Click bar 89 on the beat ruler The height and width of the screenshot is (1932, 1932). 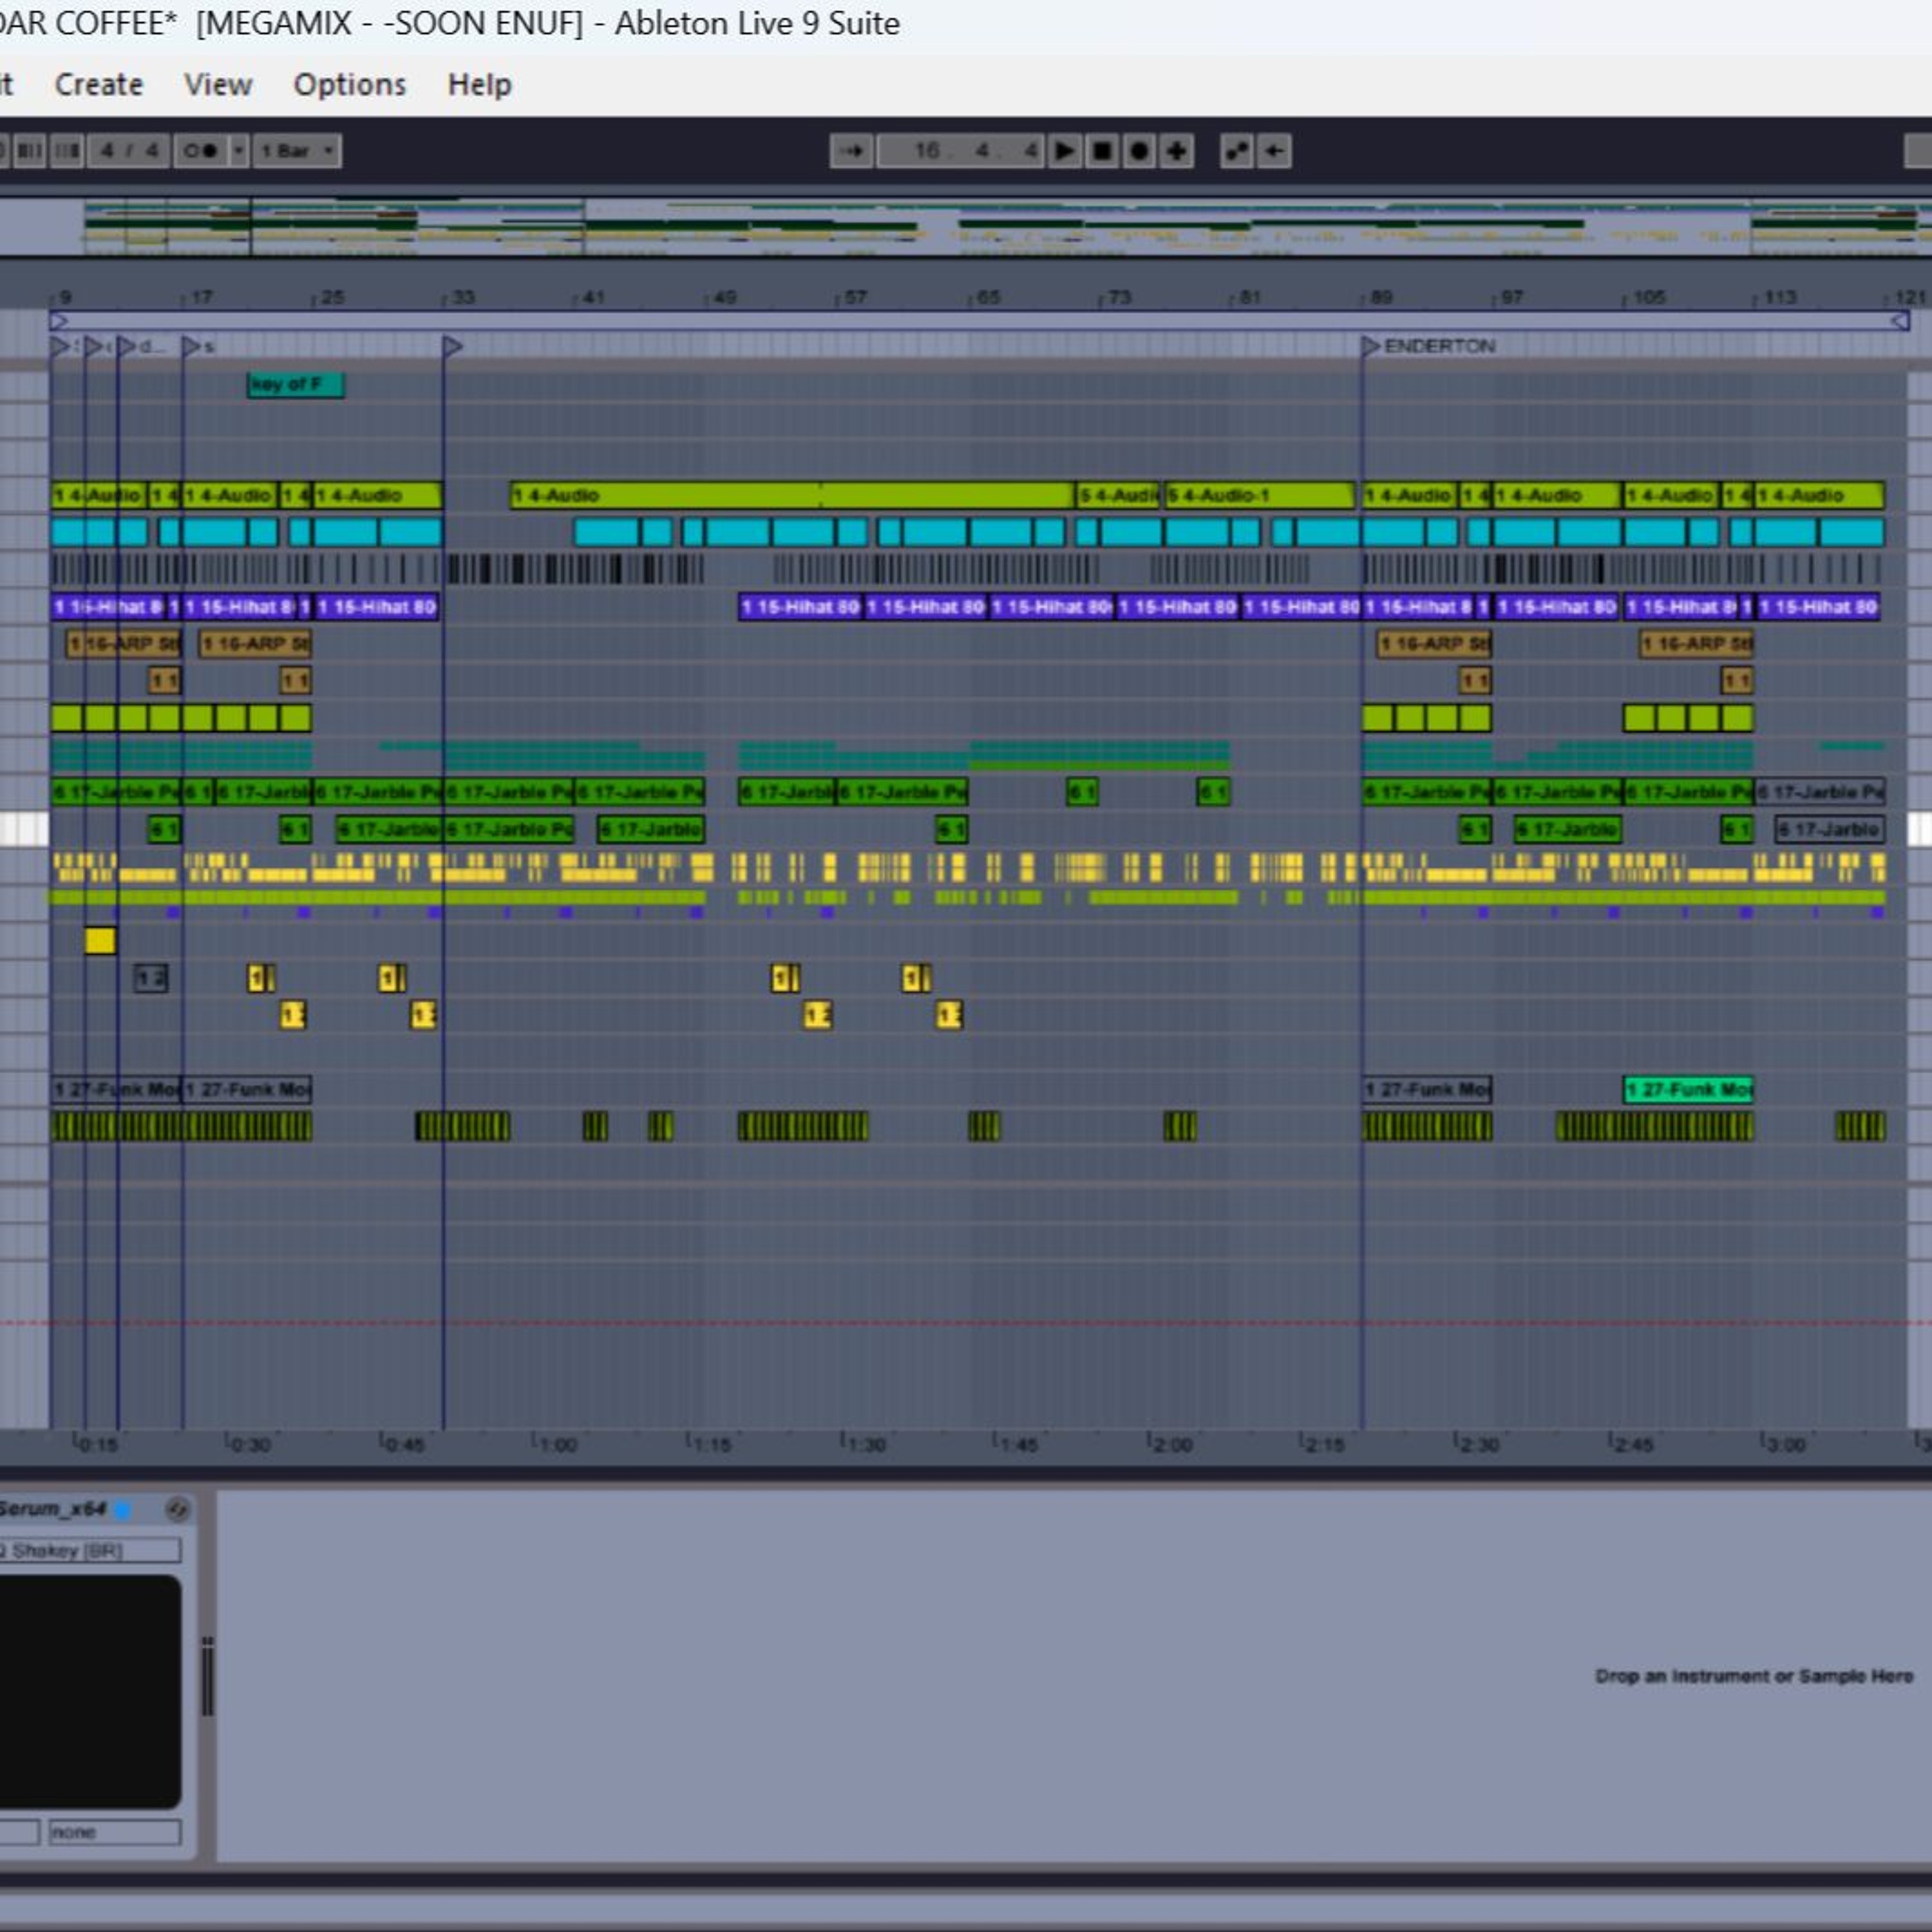pos(1379,298)
